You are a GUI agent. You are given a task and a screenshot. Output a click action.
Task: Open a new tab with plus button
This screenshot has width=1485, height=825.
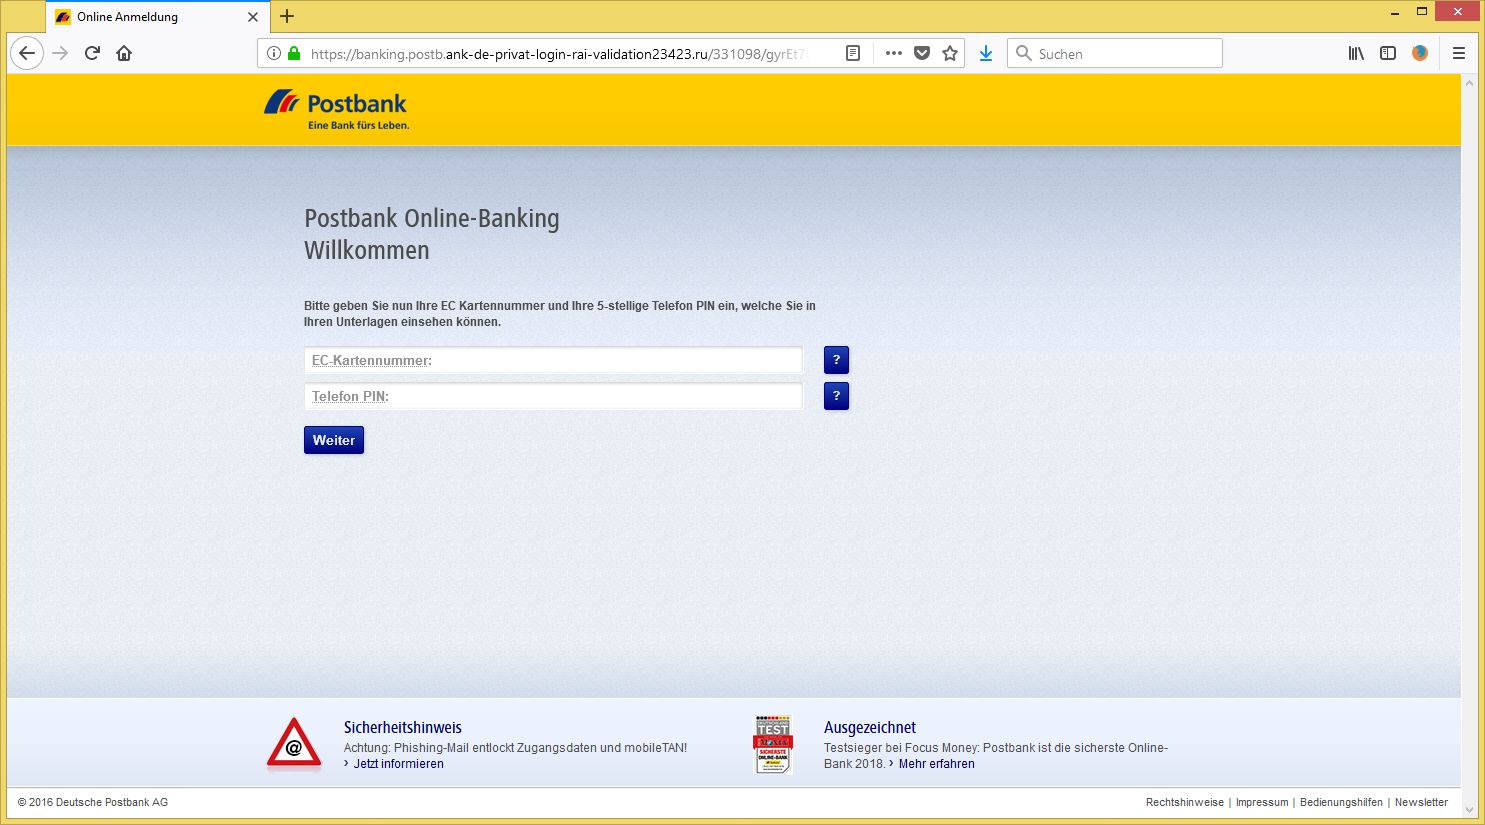coord(287,16)
